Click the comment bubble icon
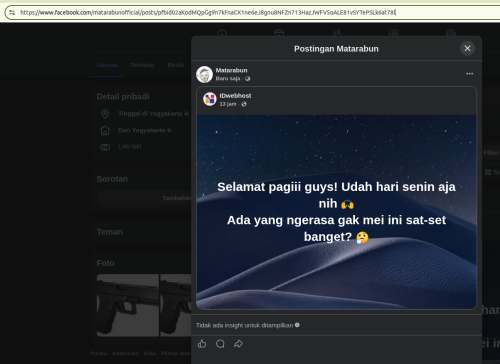 click(x=220, y=344)
